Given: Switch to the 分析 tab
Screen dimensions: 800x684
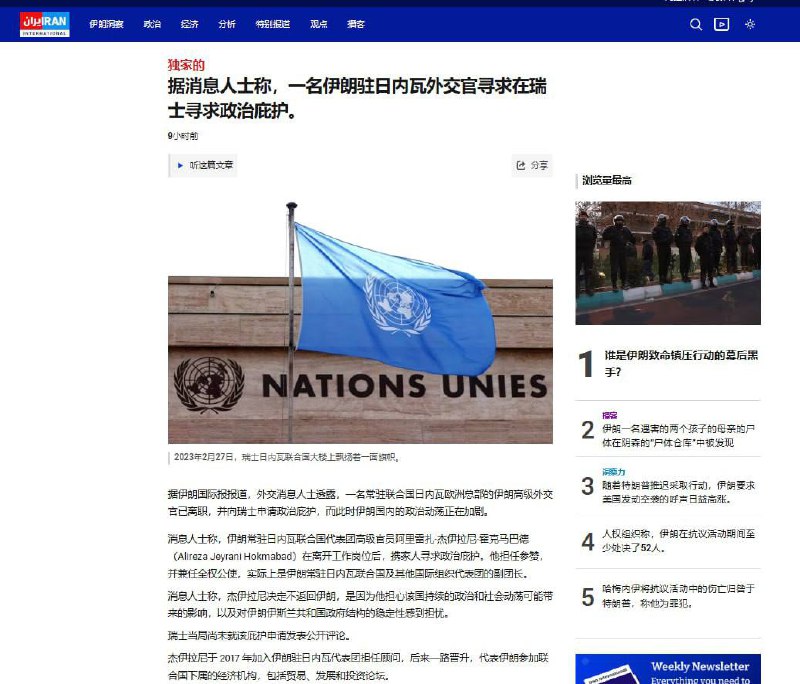Looking at the screenshot, I should (x=227, y=23).
